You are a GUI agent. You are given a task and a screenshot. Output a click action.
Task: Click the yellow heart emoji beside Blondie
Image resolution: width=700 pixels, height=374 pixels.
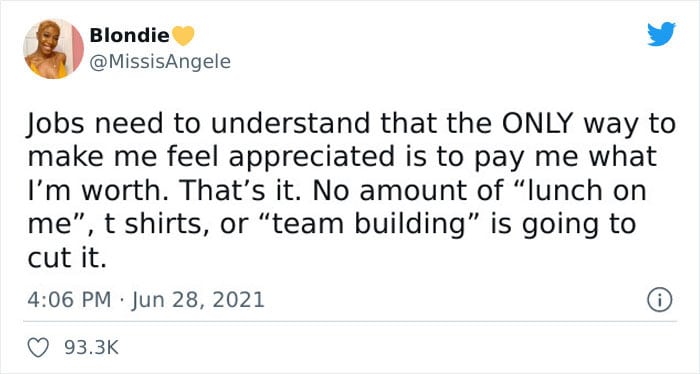click(183, 36)
